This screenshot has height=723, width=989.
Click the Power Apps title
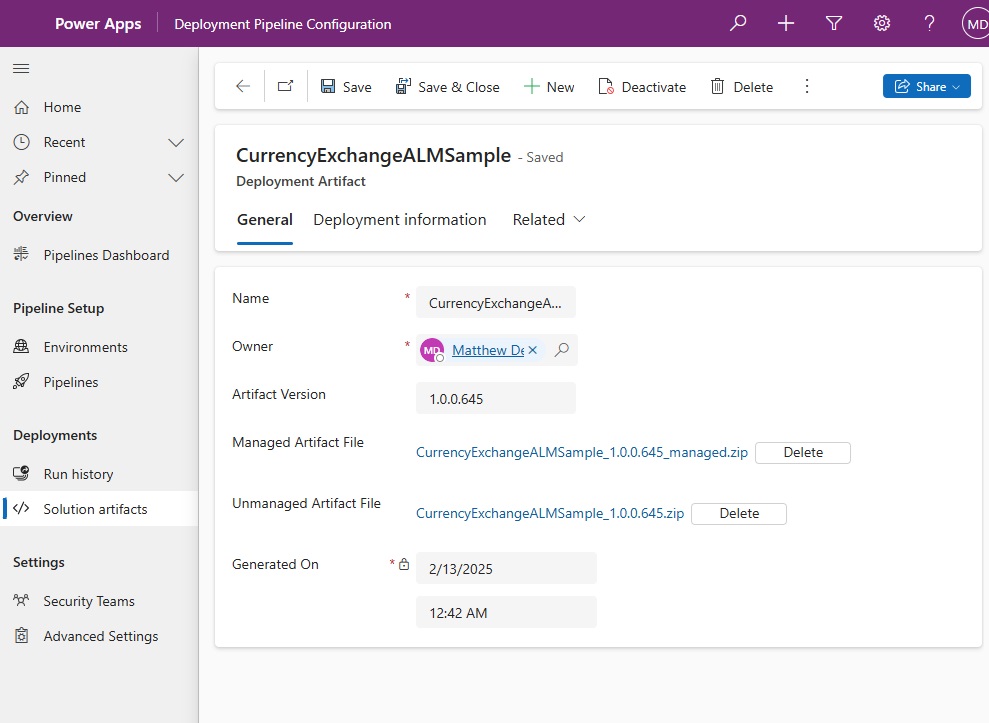[98, 24]
